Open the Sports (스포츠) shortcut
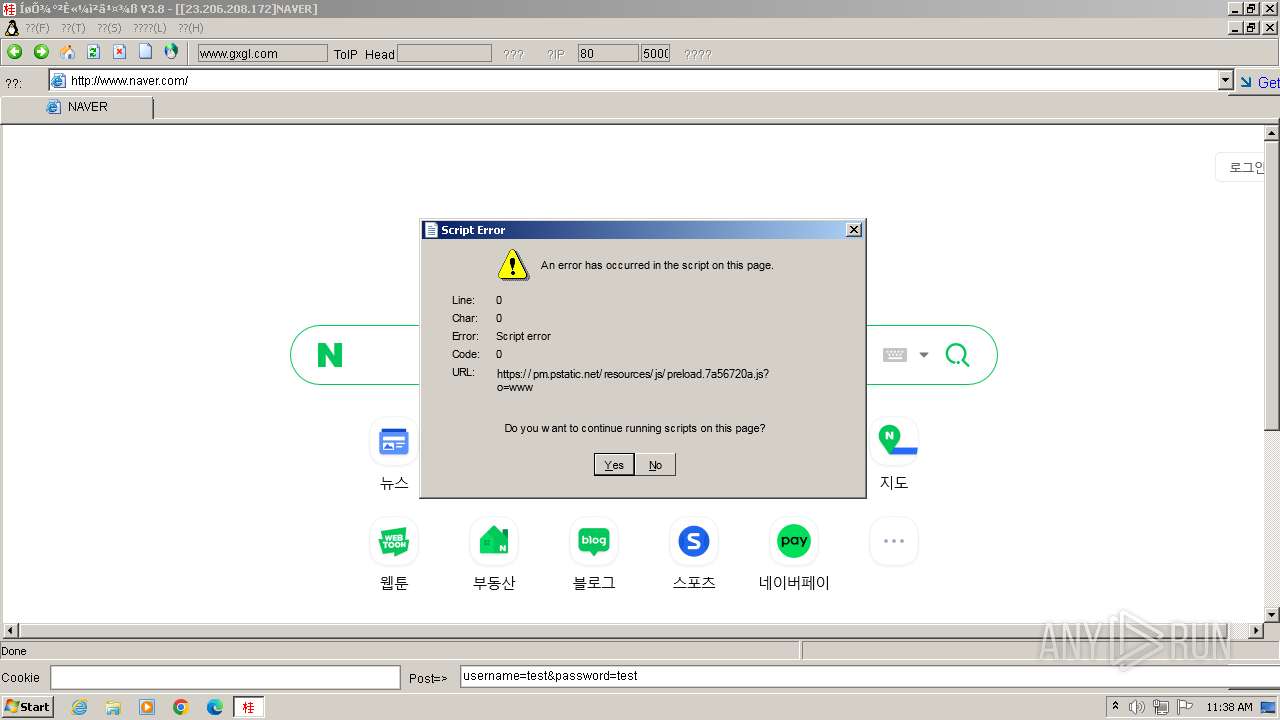Screen dimensions: 1280x720 [x=694, y=556]
